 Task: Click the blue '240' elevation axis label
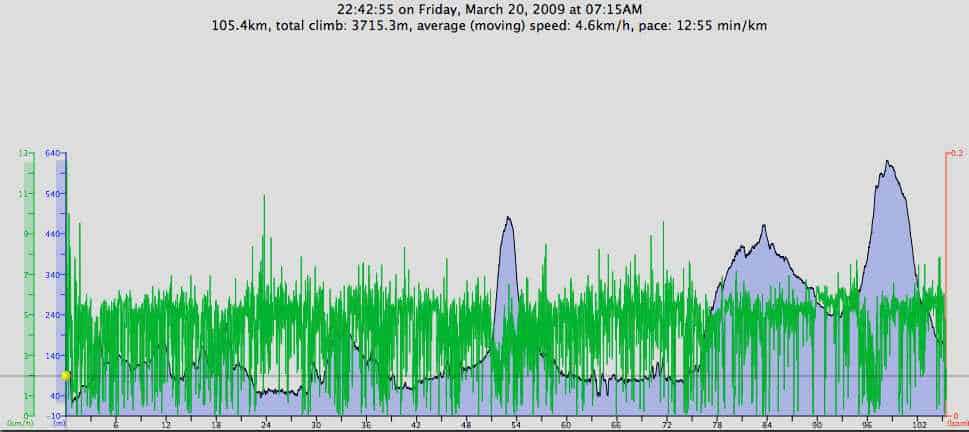(52, 315)
